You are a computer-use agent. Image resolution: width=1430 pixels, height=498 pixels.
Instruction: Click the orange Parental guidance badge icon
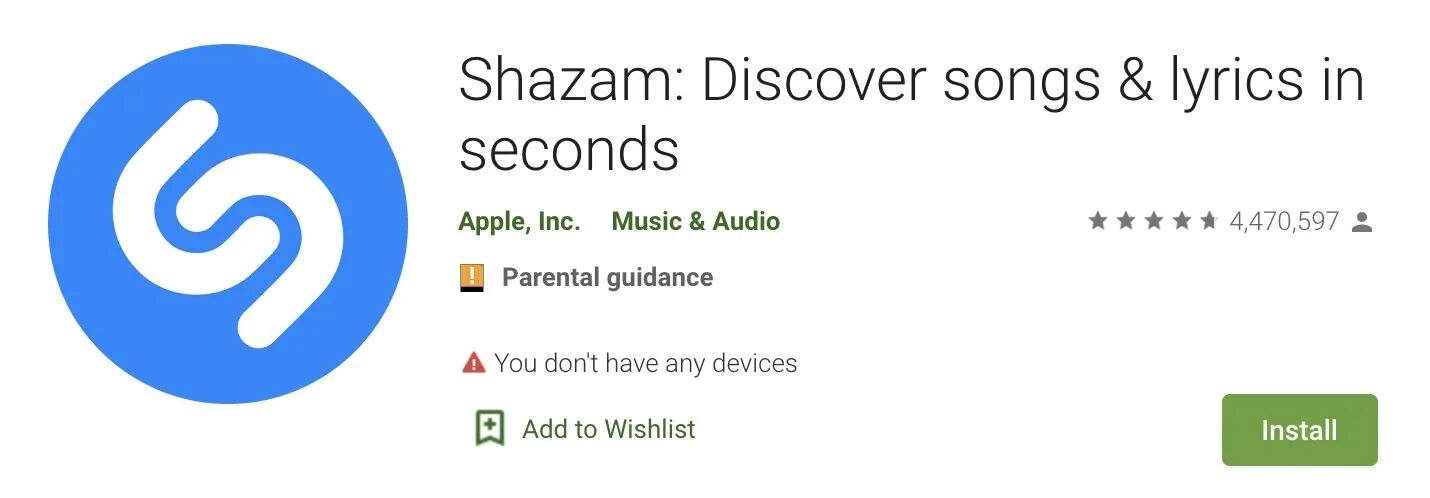pyautogui.click(x=472, y=277)
